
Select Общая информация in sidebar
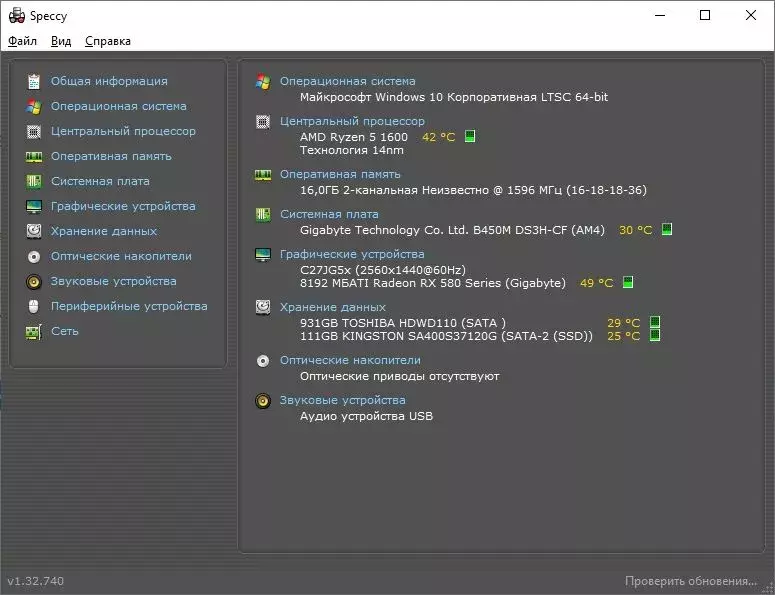point(109,81)
